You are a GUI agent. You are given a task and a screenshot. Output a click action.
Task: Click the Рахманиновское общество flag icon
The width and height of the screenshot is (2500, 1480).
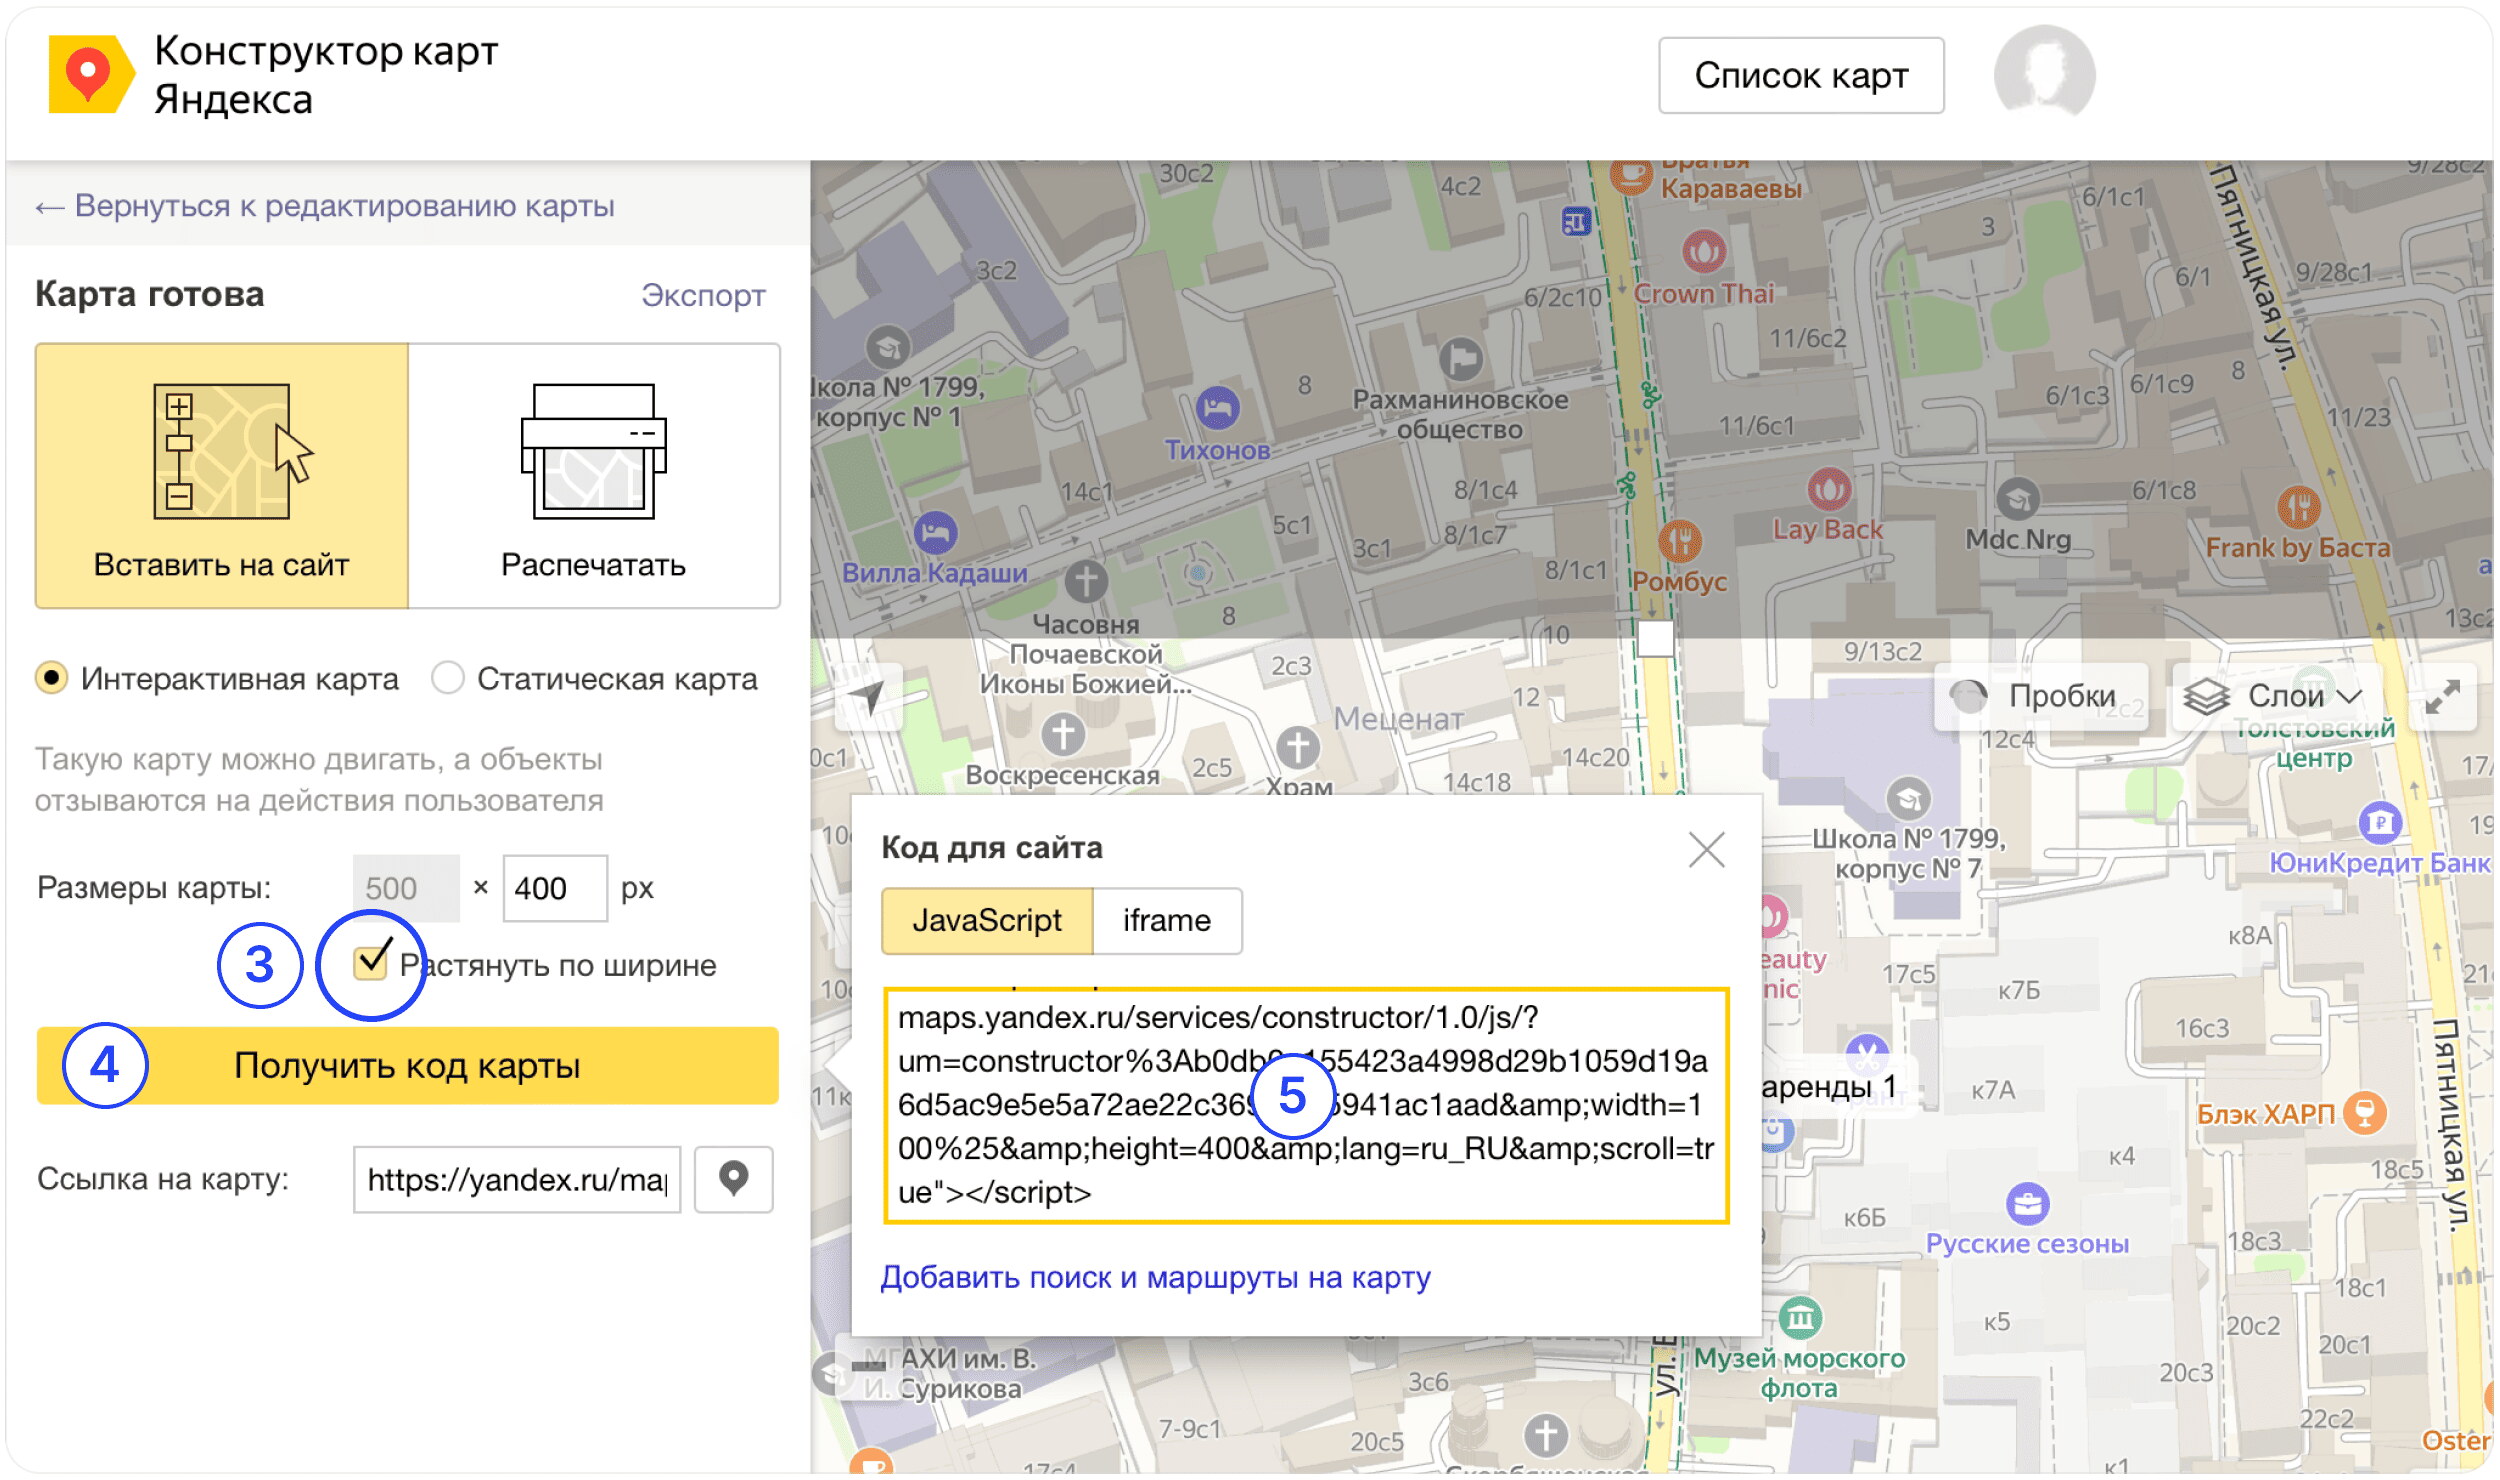click(1460, 358)
